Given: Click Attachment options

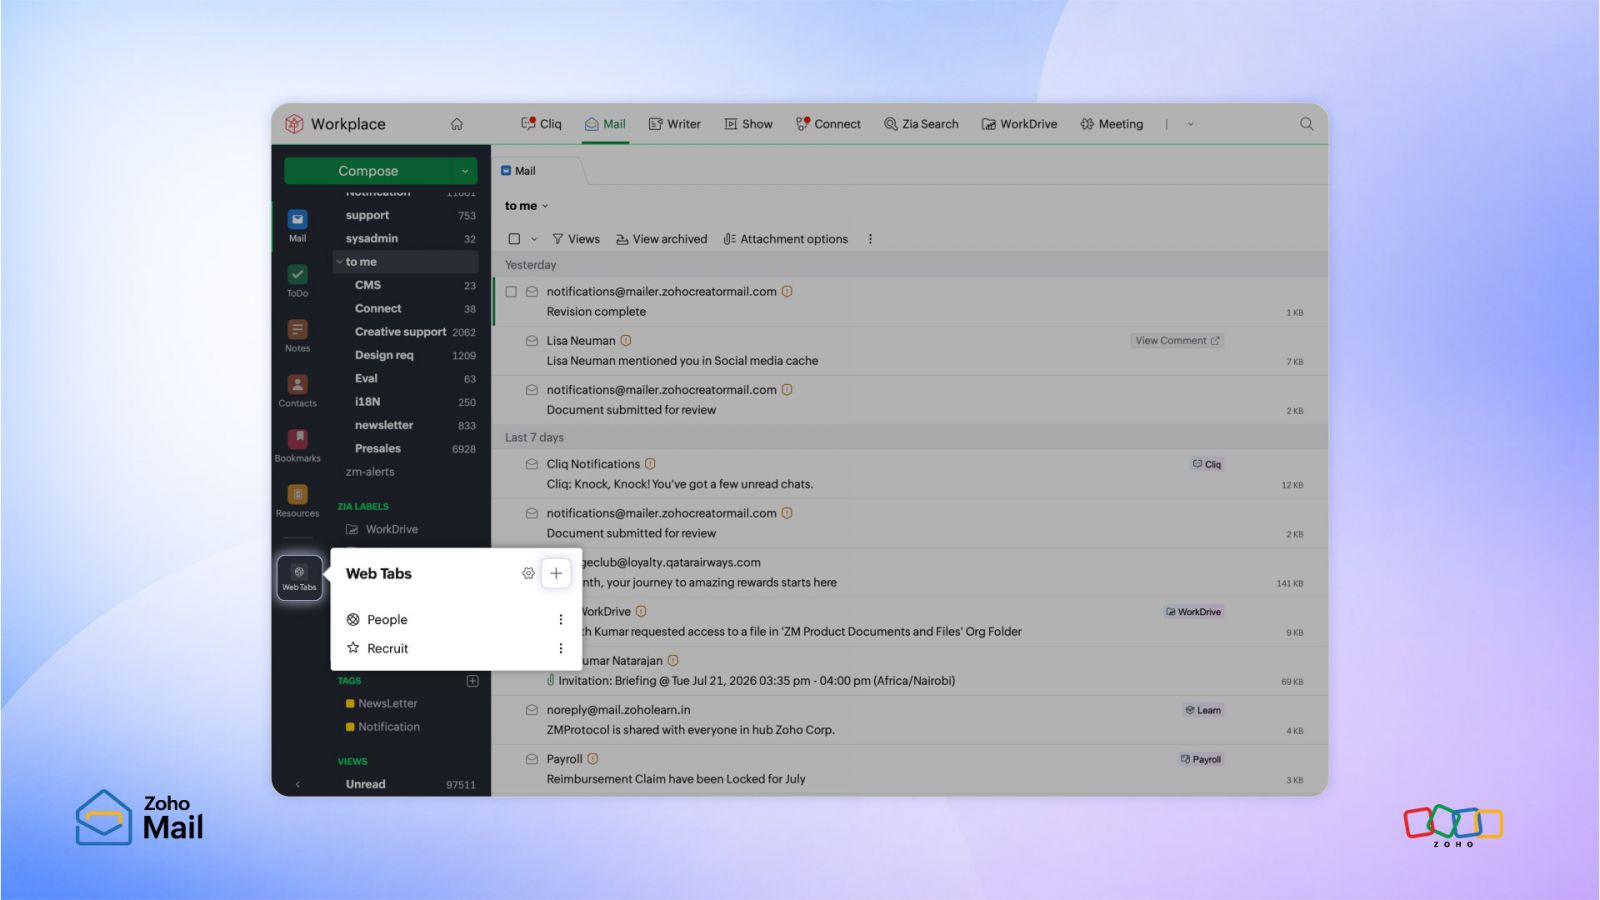Looking at the screenshot, I should pyautogui.click(x=785, y=239).
